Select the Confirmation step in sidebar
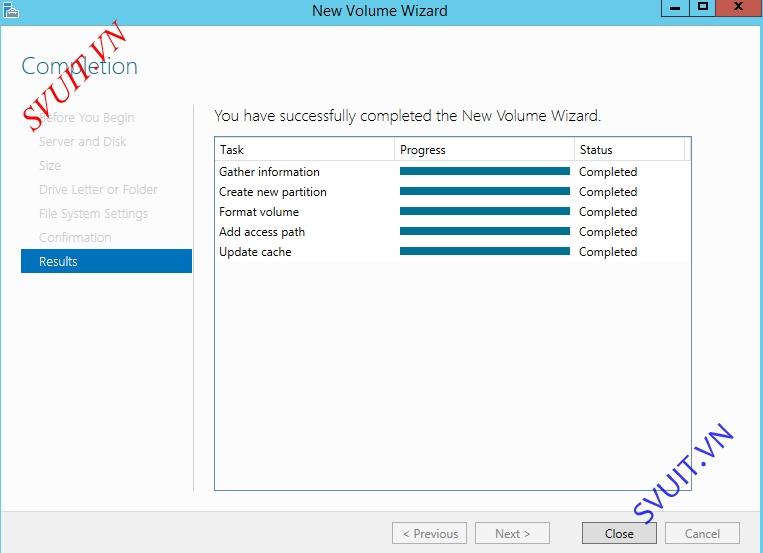Image resolution: width=763 pixels, height=553 pixels. [75, 238]
